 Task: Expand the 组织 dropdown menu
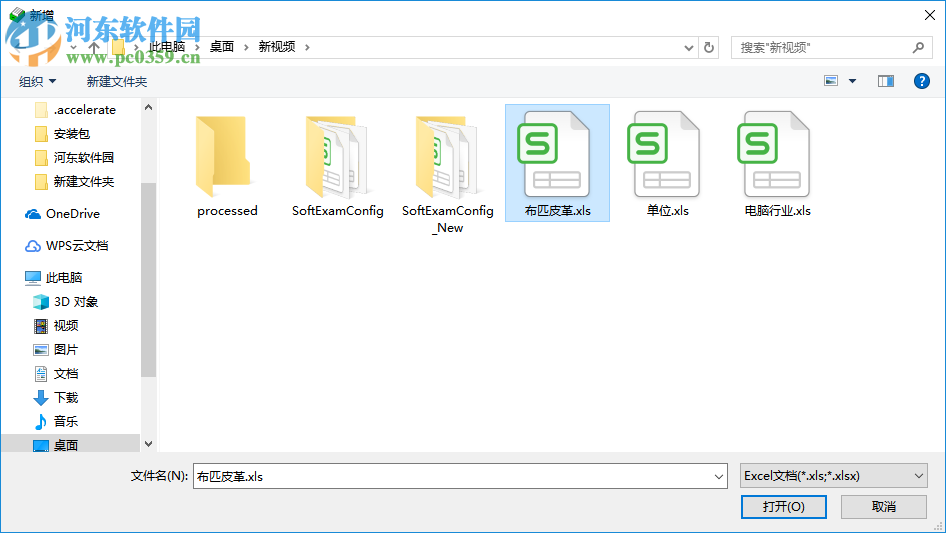point(37,81)
